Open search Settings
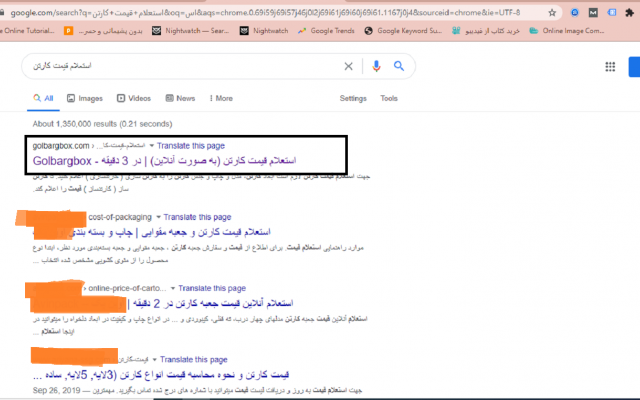640x400 pixels. [353, 98]
